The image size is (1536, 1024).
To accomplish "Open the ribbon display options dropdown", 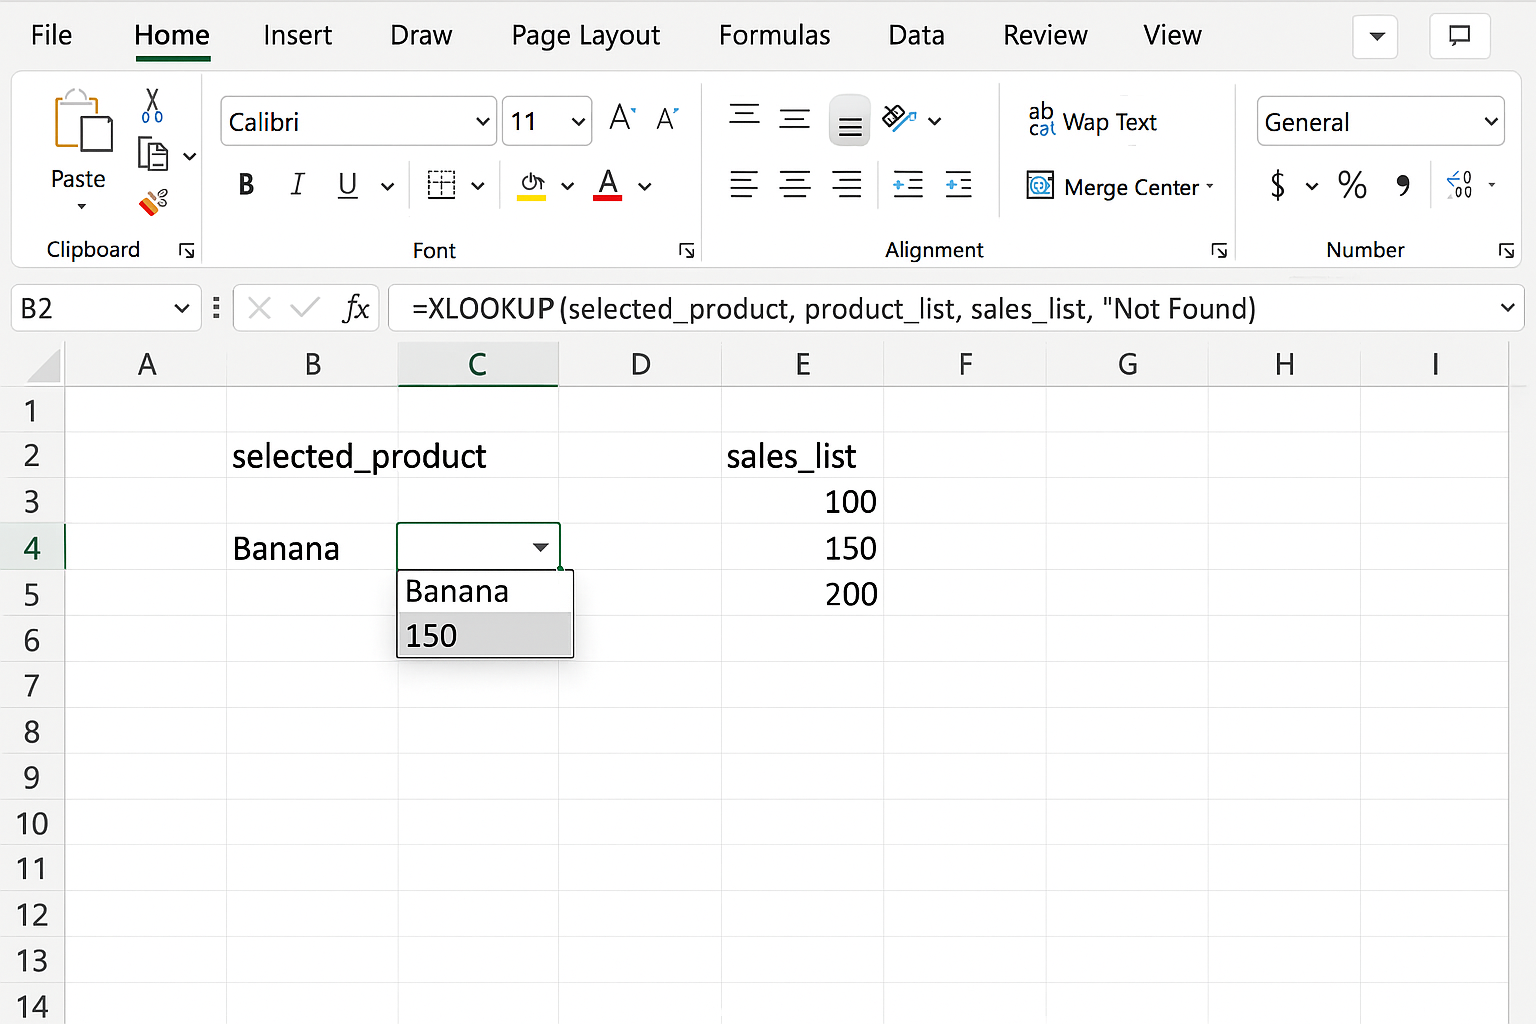I will (1376, 37).
